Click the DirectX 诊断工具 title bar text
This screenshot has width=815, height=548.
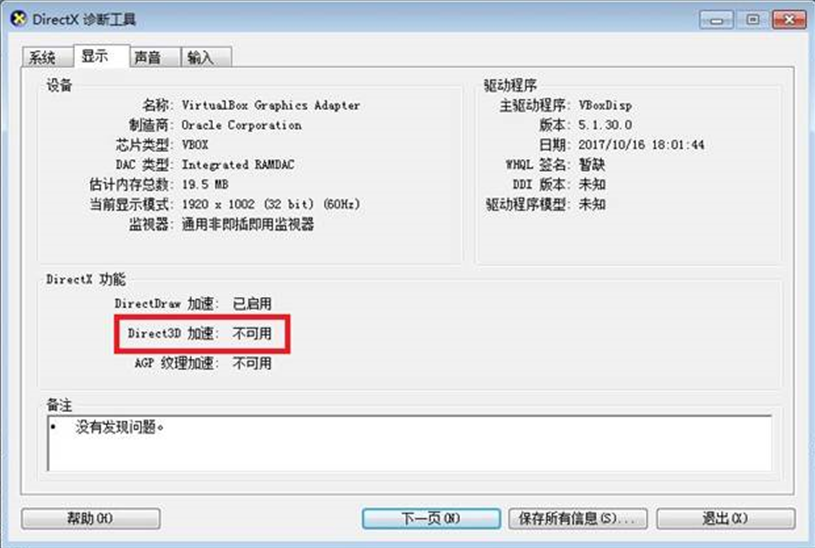click(x=84, y=20)
